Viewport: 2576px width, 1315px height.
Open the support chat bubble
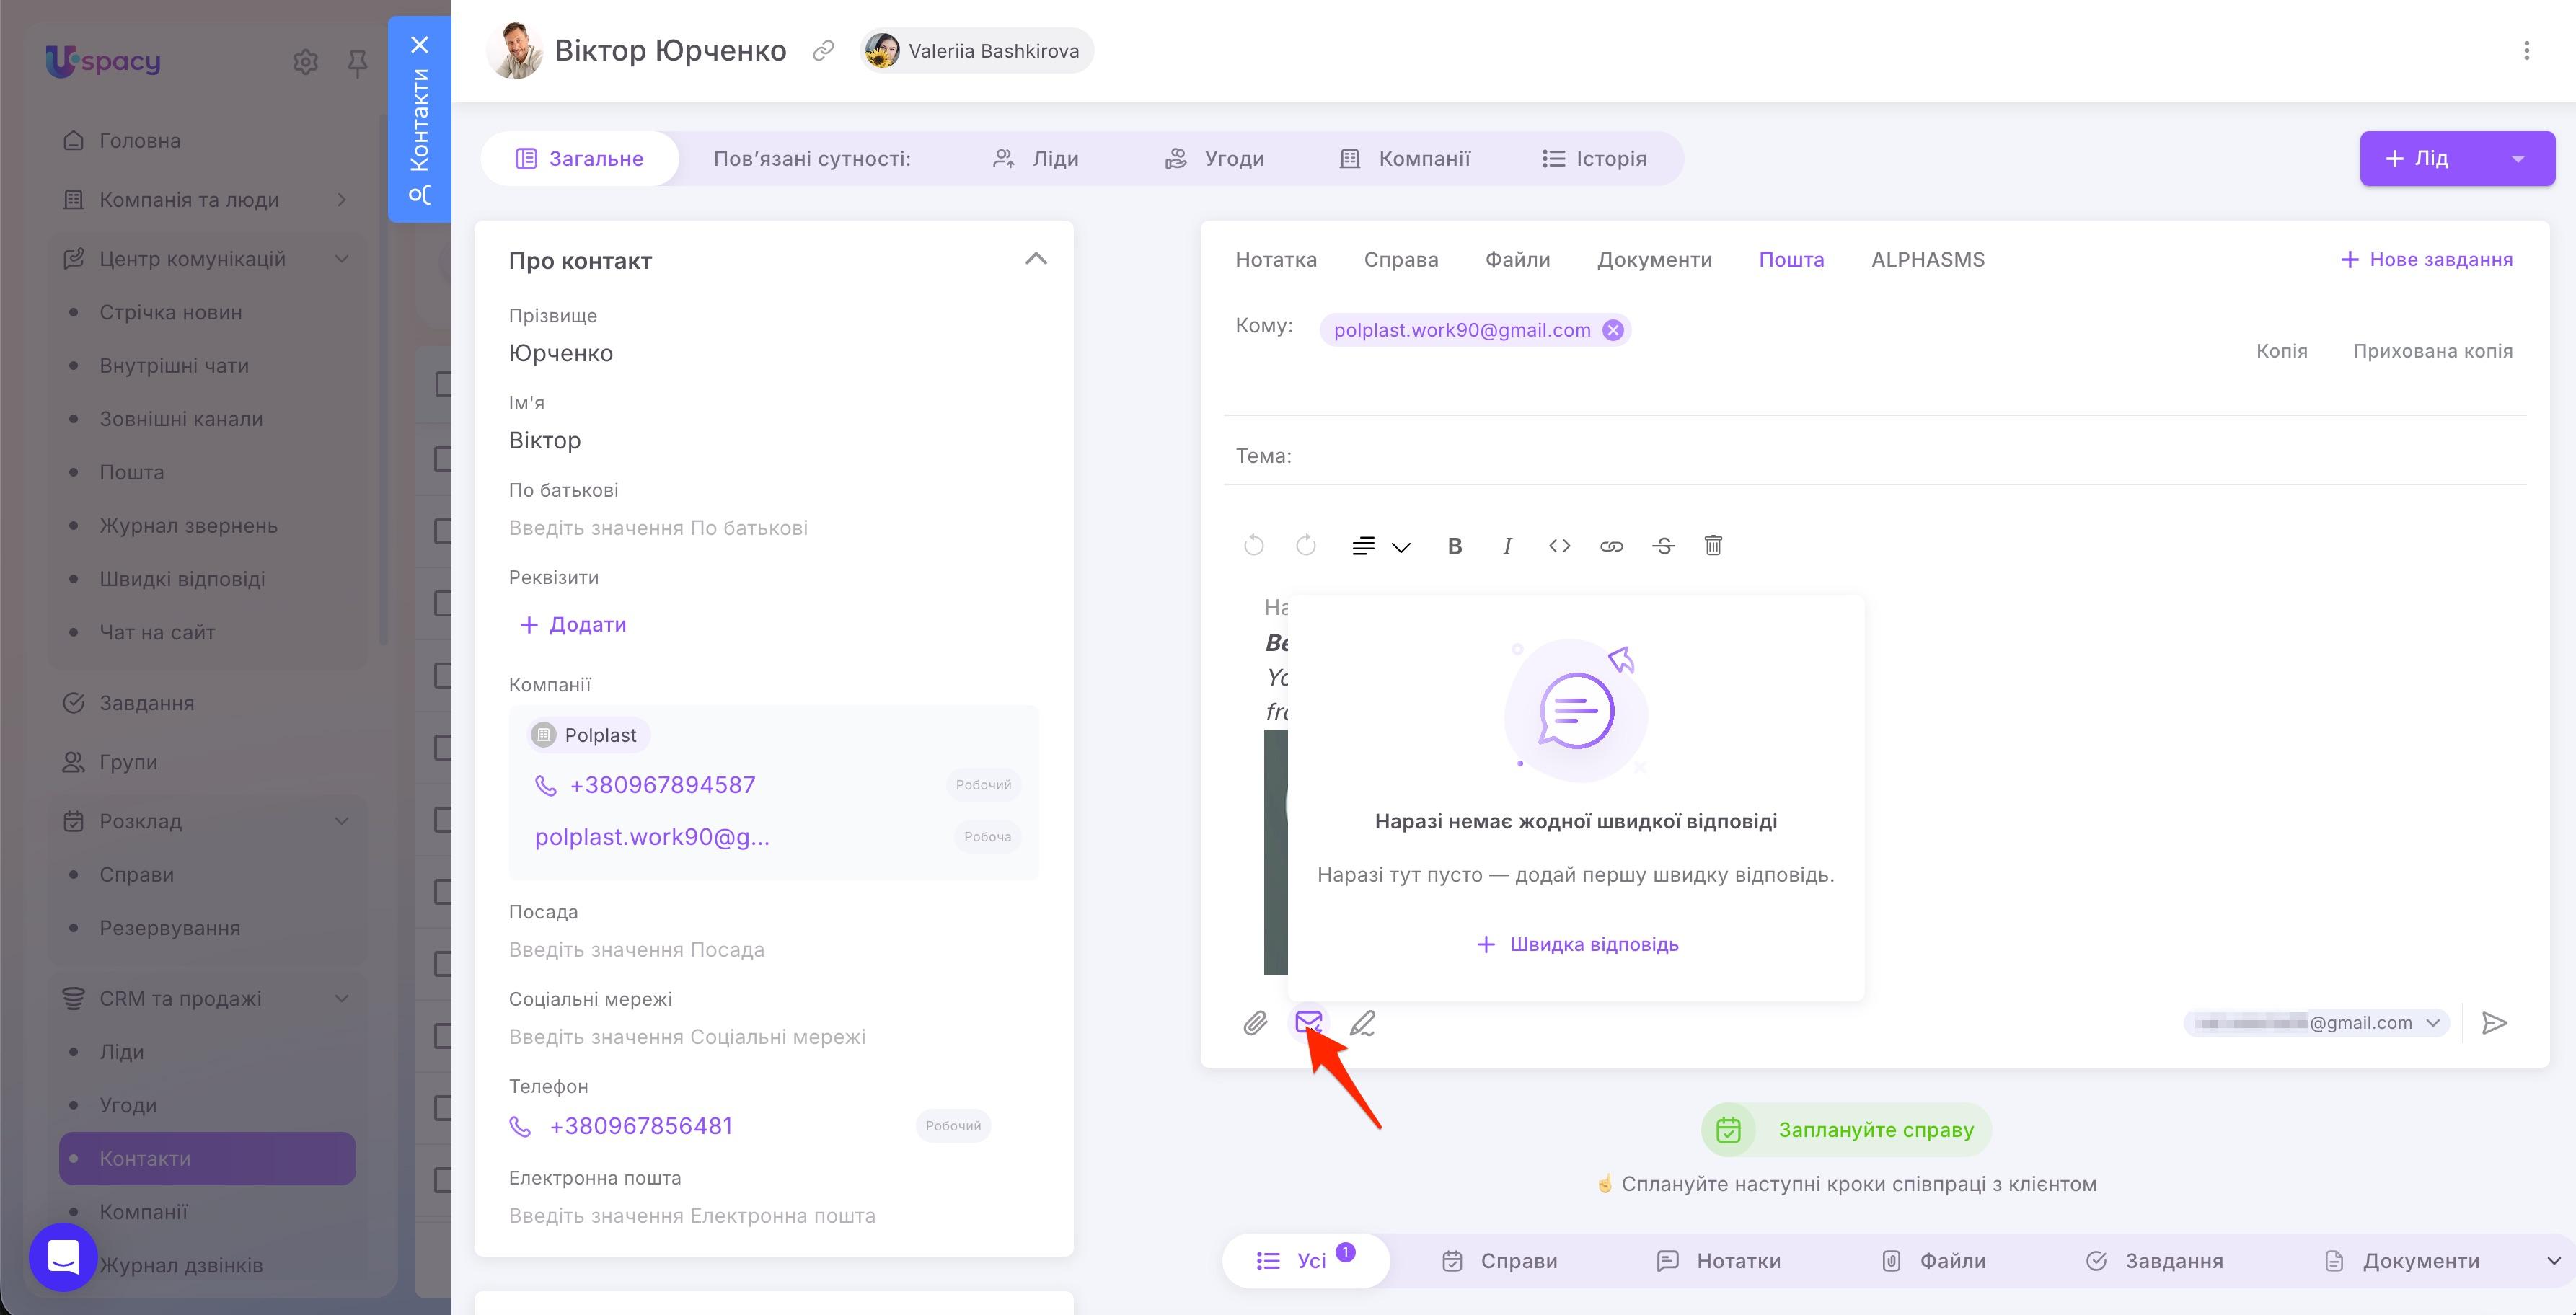[63, 1257]
